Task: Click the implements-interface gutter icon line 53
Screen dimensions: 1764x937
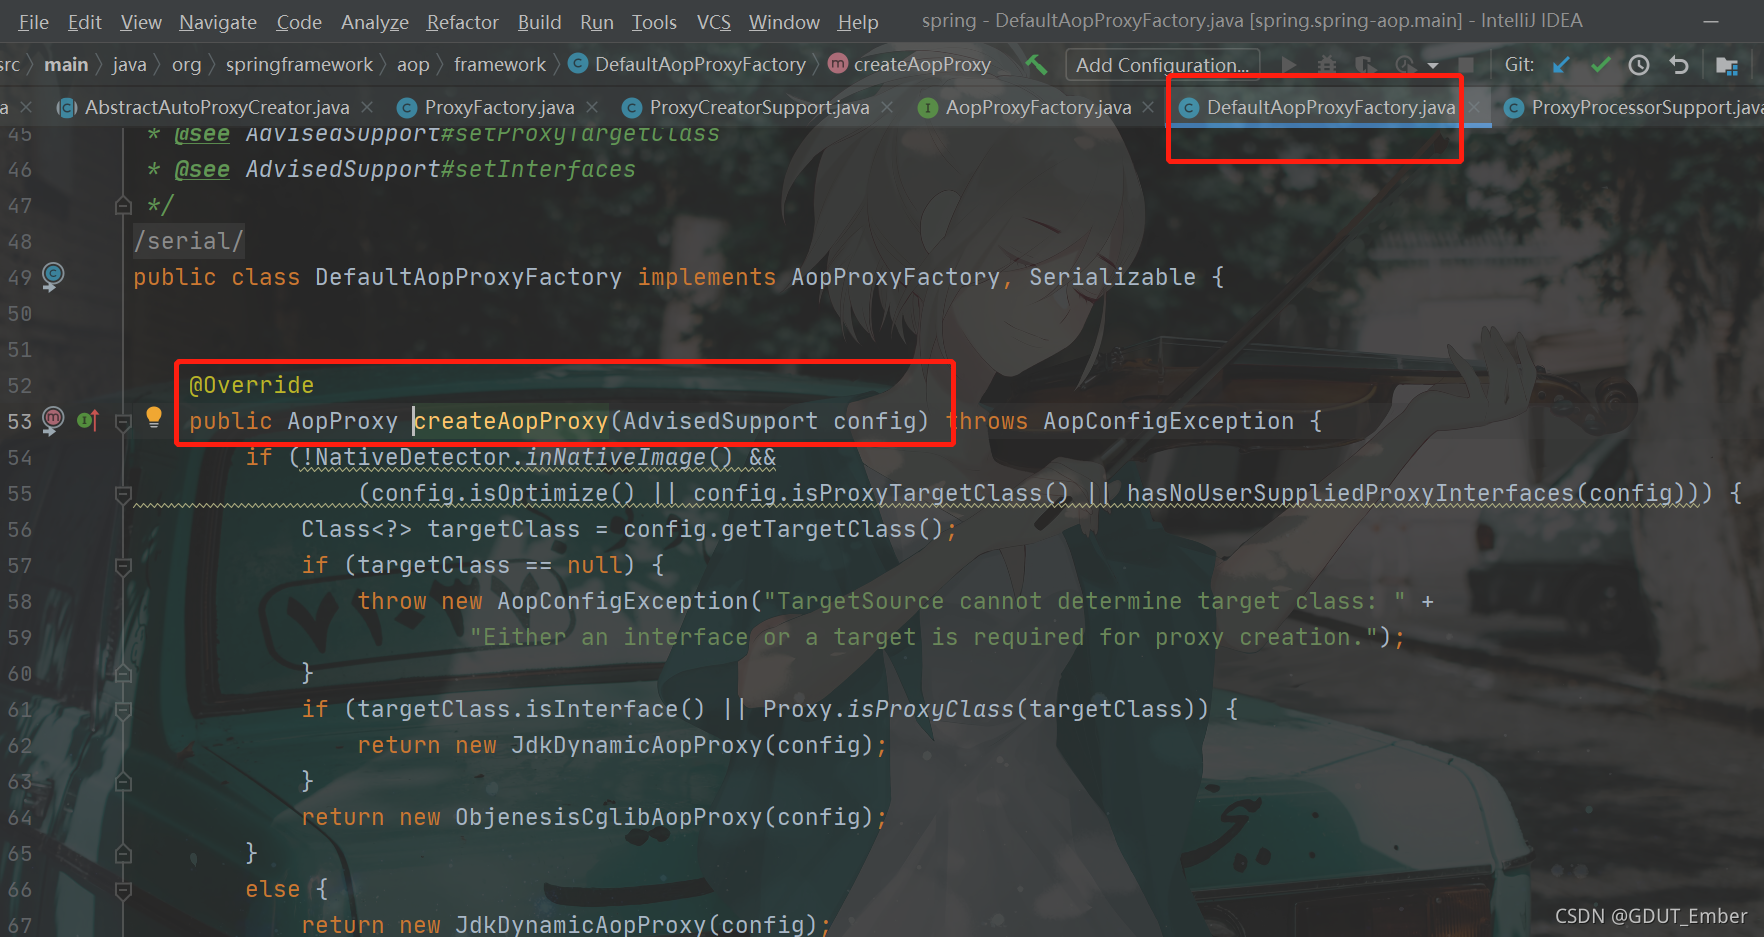Action: (x=88, y=421)
